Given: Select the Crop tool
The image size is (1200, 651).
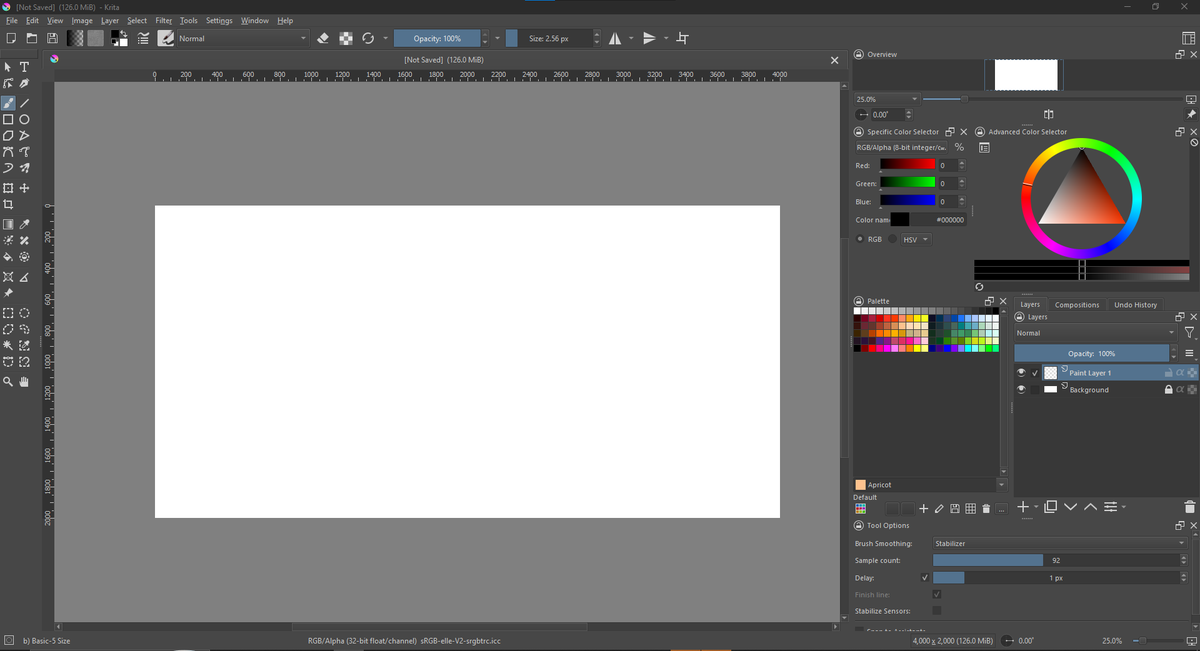Looking at the screenshot, I should [8, 204].
